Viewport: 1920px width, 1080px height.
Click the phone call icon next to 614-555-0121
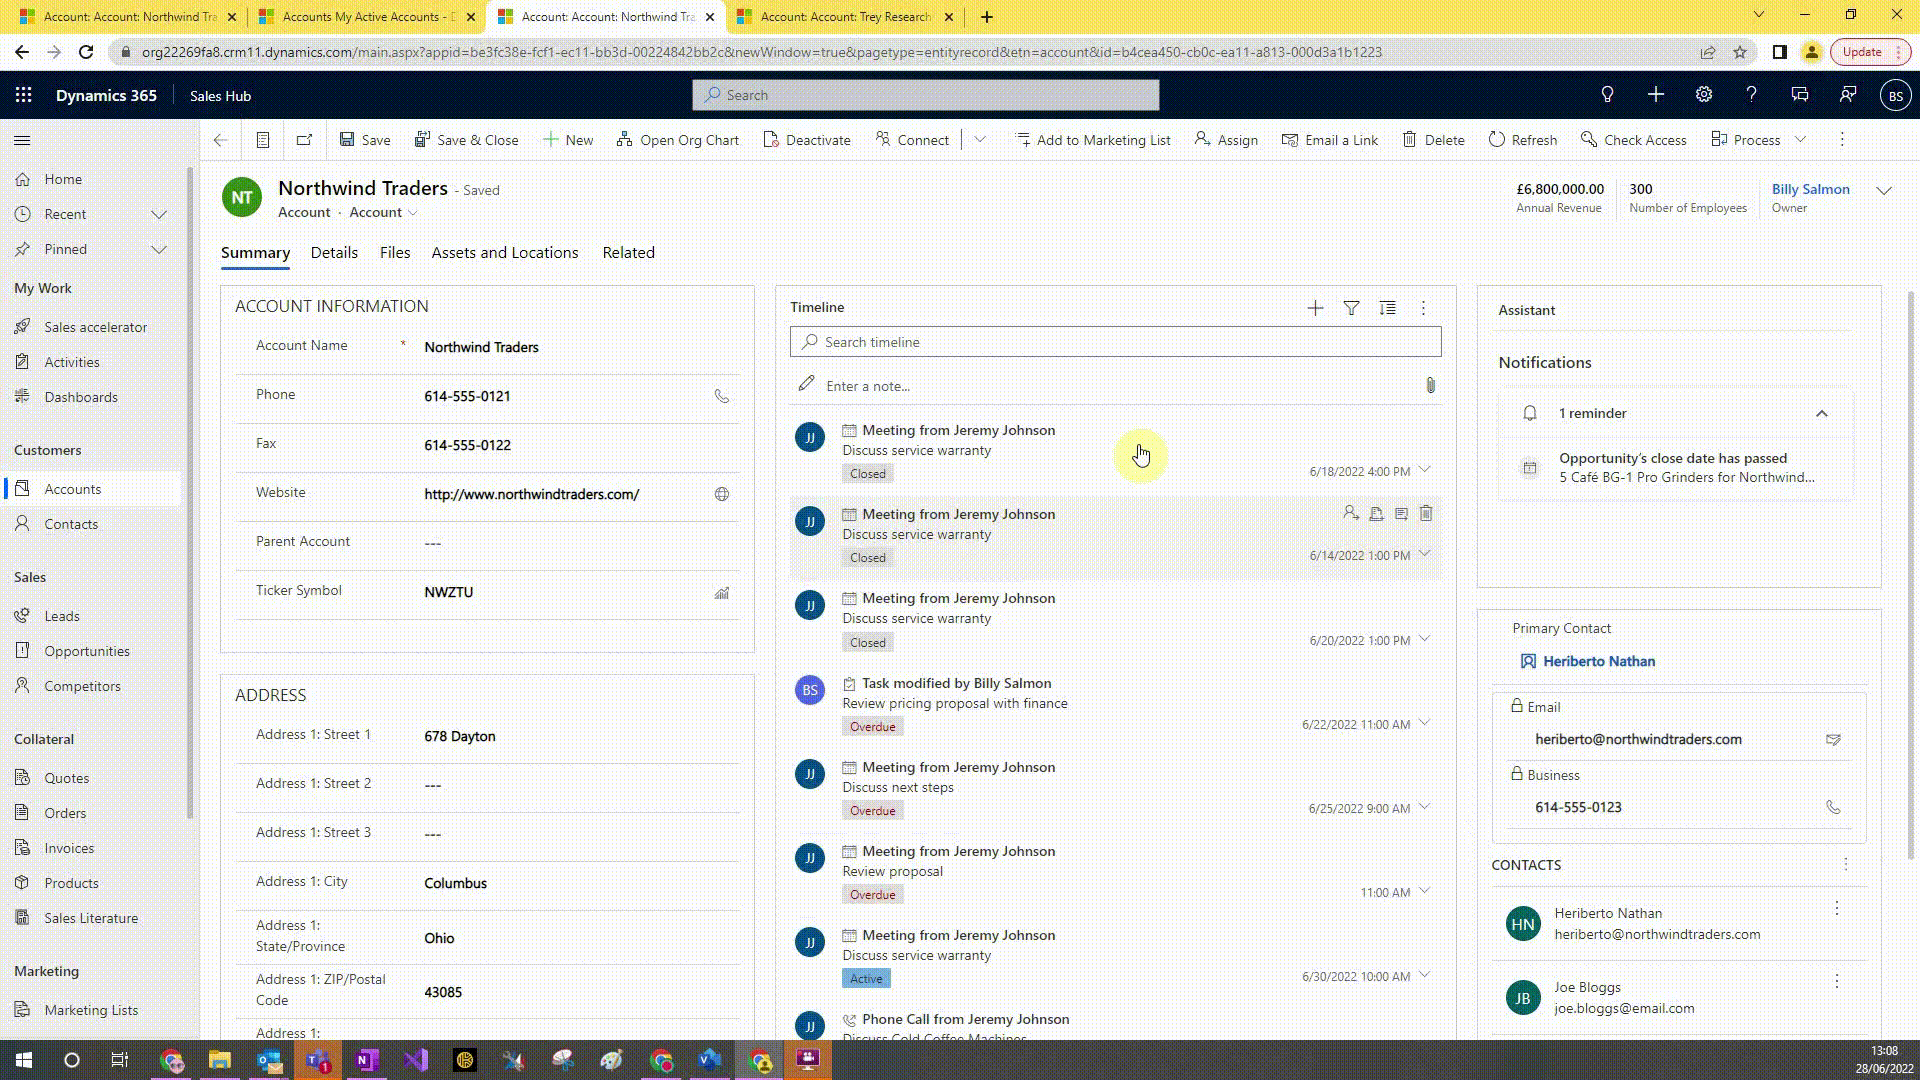click(x=721, y=396)
